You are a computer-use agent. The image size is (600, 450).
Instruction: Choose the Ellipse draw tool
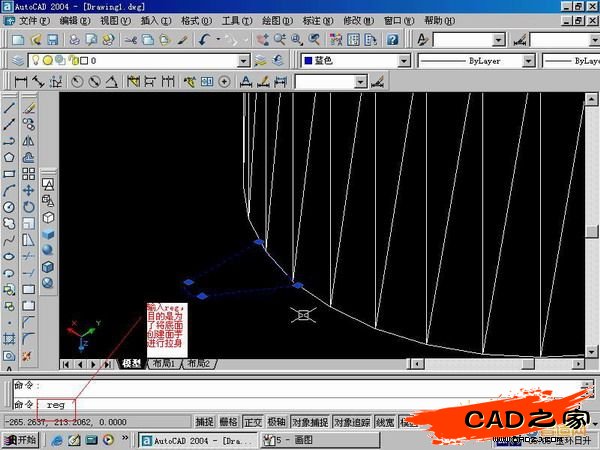coord(9,256)
